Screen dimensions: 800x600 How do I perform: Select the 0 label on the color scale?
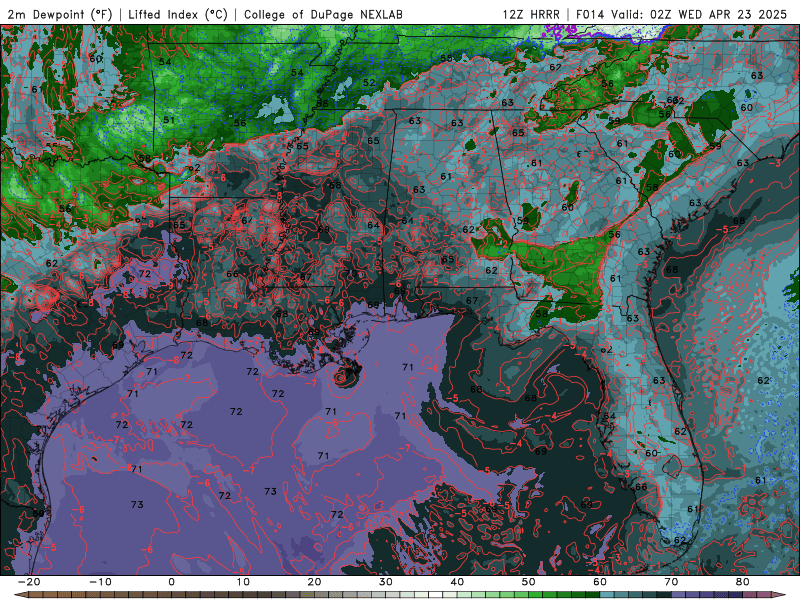171,582
